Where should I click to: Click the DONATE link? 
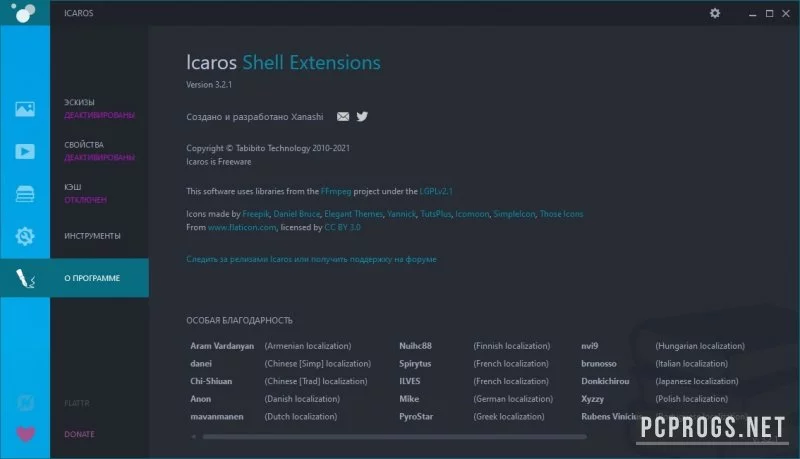point(79,434)
